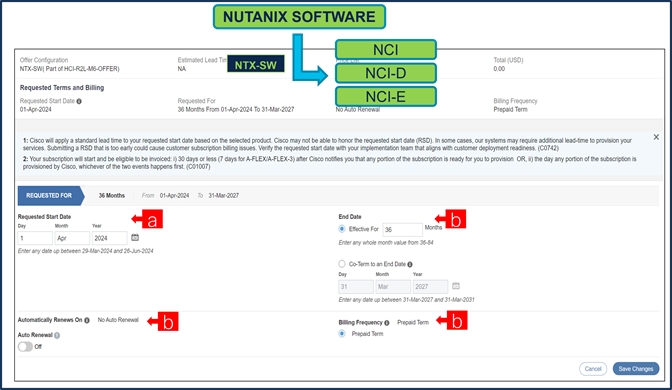Click Requested For '36 Months From 01-Apr-2024' text
Image resolution: width=672 pixels, height=390 pixels.
pyautogui.click(x=236, y=110)
